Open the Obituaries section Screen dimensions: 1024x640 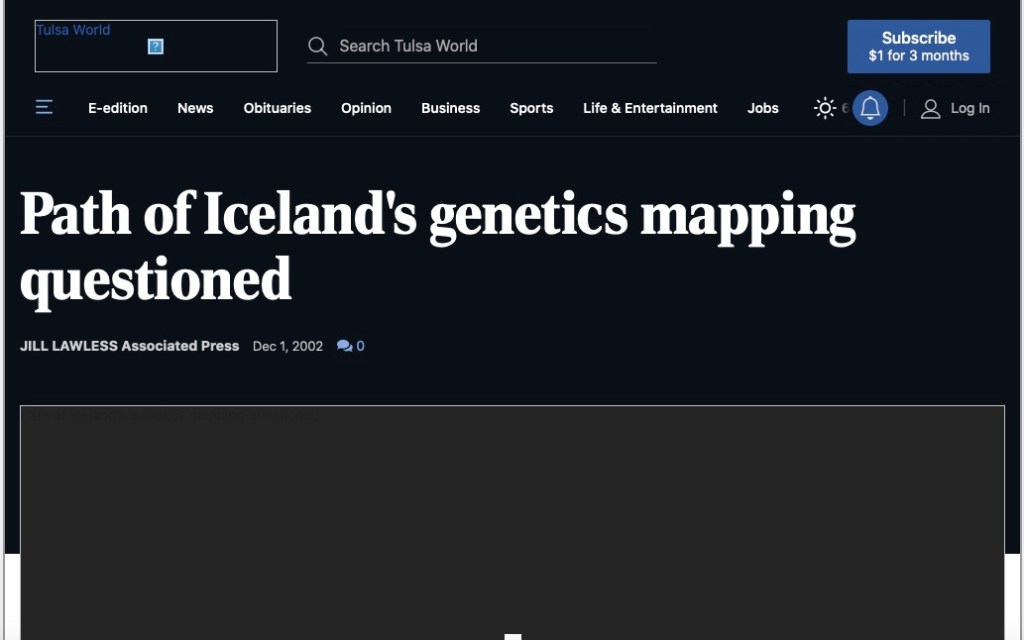pyautogui.click(x=277, y=108)
